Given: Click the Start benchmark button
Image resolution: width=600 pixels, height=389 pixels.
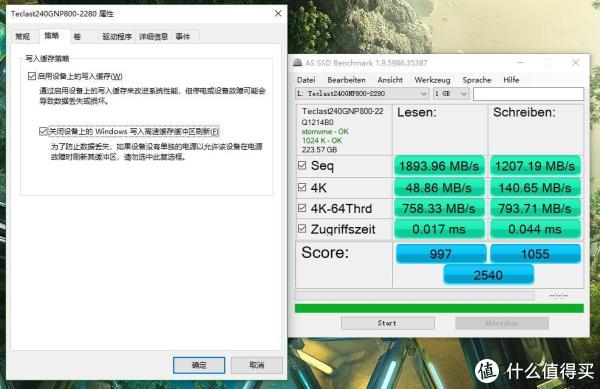Looking at the screenshot, I should click(388, 323).
